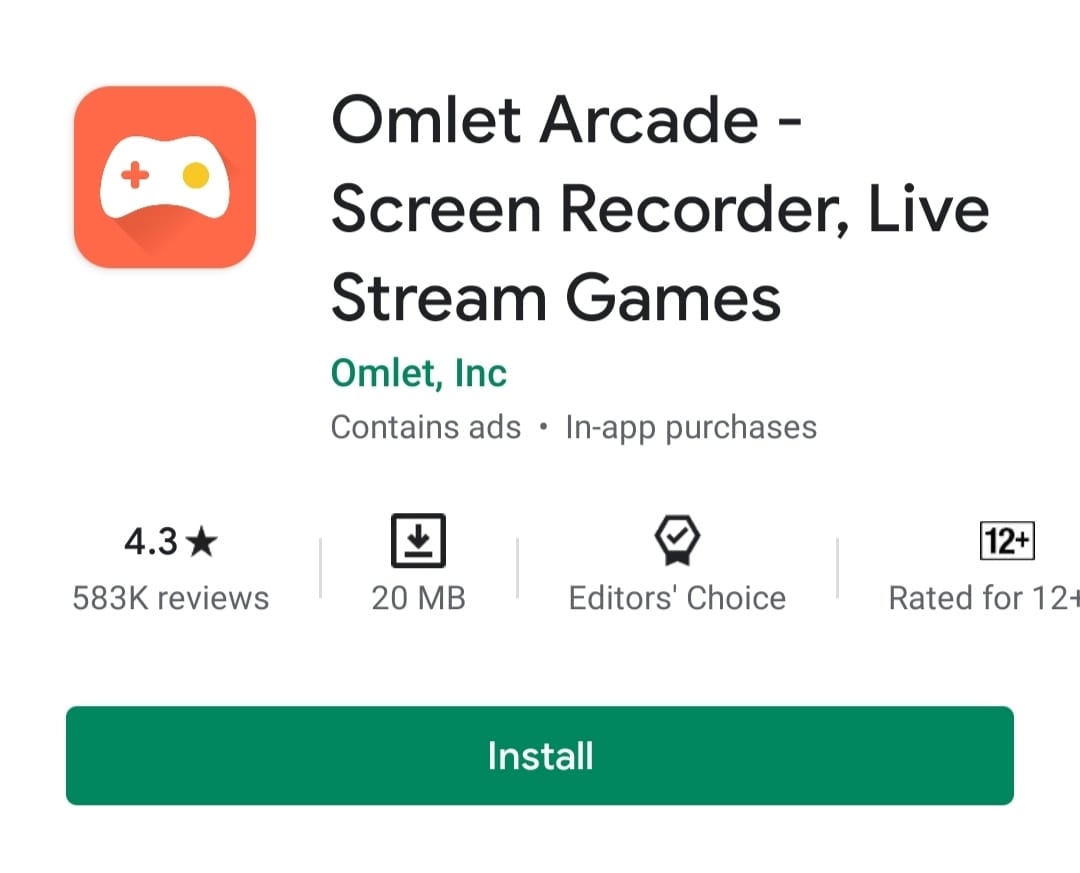The width and height of the screenshot is (1080, 873).
Task: Tap the 4.3 rating number
Action: pos(151,542)
